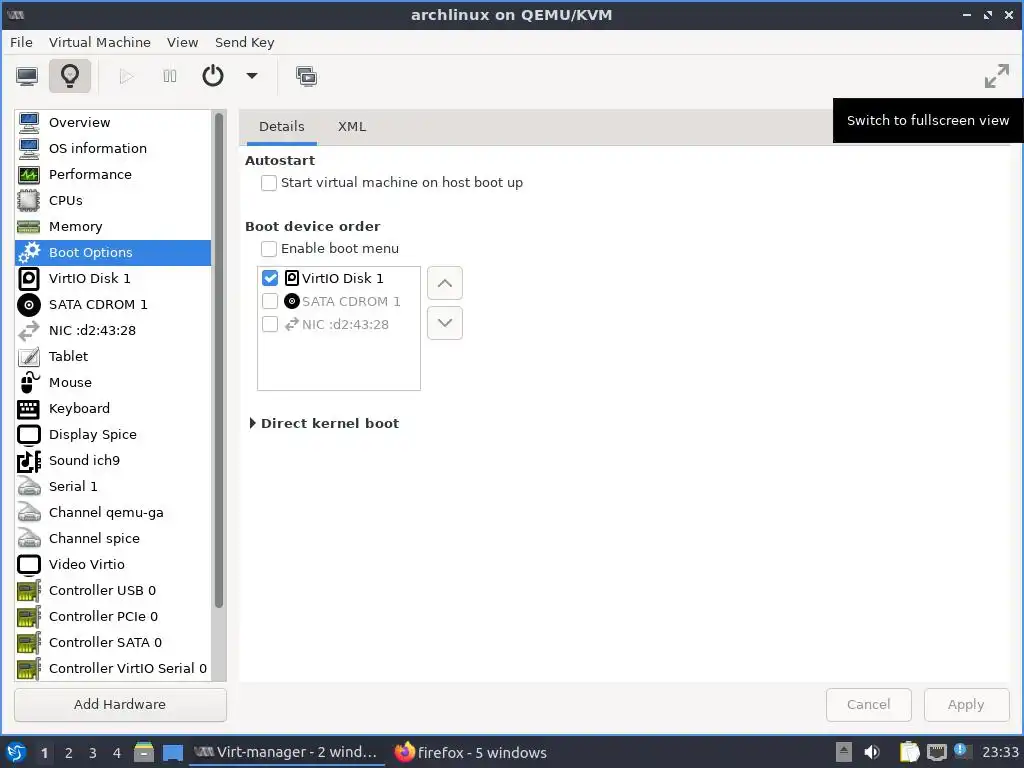Click the Add Hardware button
This screenshot has width=1024, height=768.
120,705
